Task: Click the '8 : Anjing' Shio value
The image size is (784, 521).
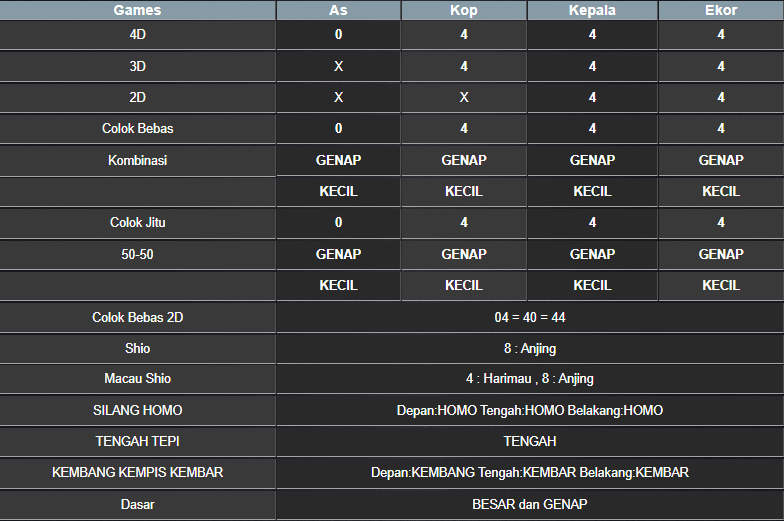Action: 530,348
